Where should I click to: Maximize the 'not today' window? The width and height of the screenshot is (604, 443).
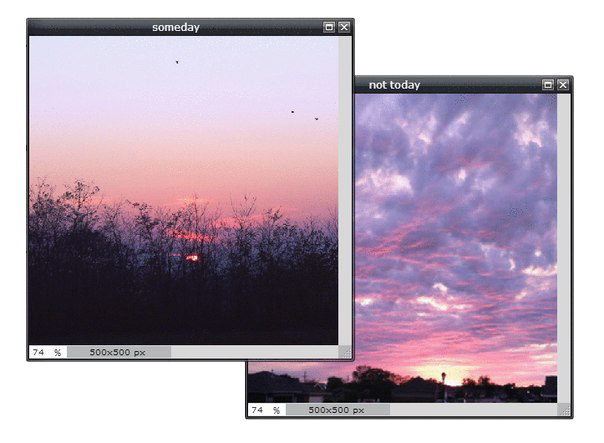(x=547, y=85)
